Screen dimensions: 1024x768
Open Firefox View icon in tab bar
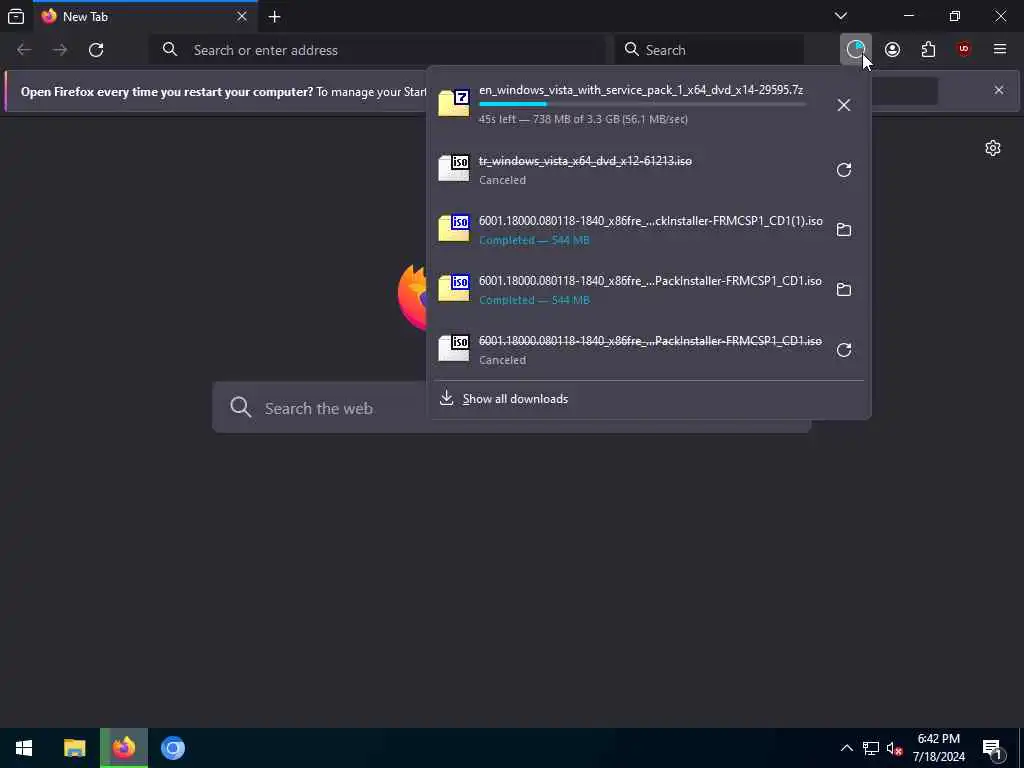tap(16, 16)
